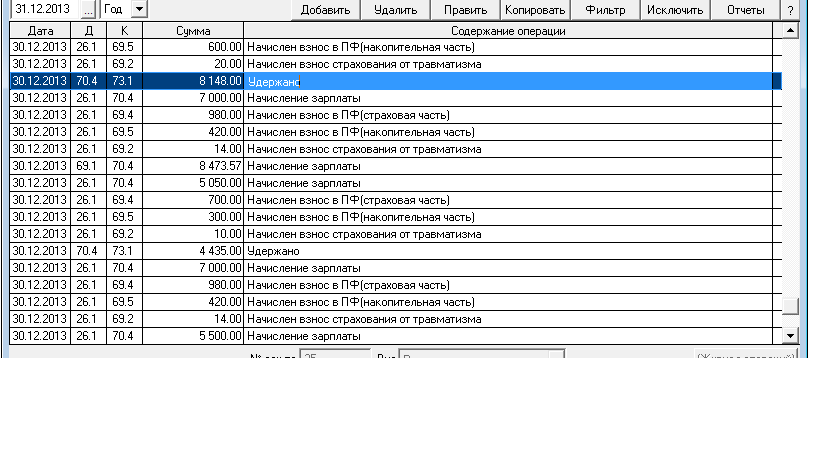Click Править to edit the entry
Screen dimensions: 822x460
tap(465, 10)
